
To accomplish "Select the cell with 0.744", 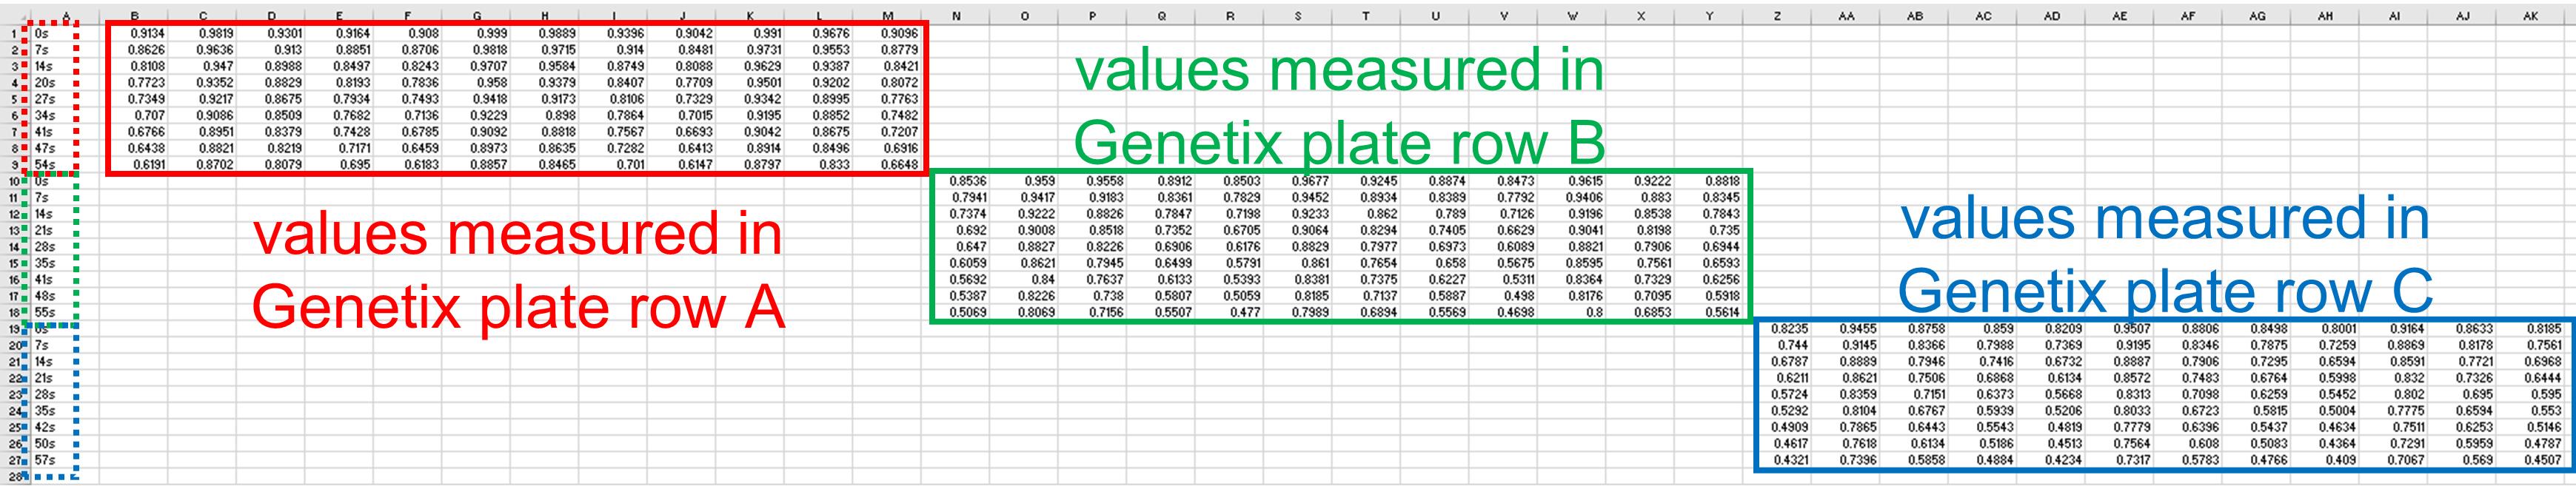I will point(1777,345).
